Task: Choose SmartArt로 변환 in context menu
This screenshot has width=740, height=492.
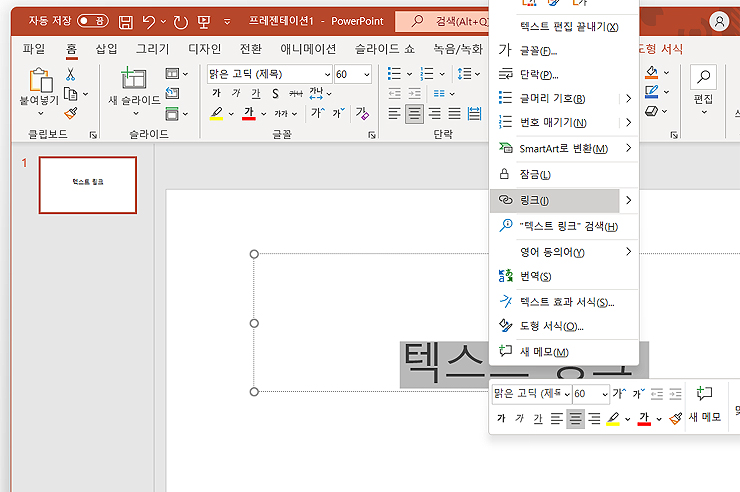Action: pos(564,149)
